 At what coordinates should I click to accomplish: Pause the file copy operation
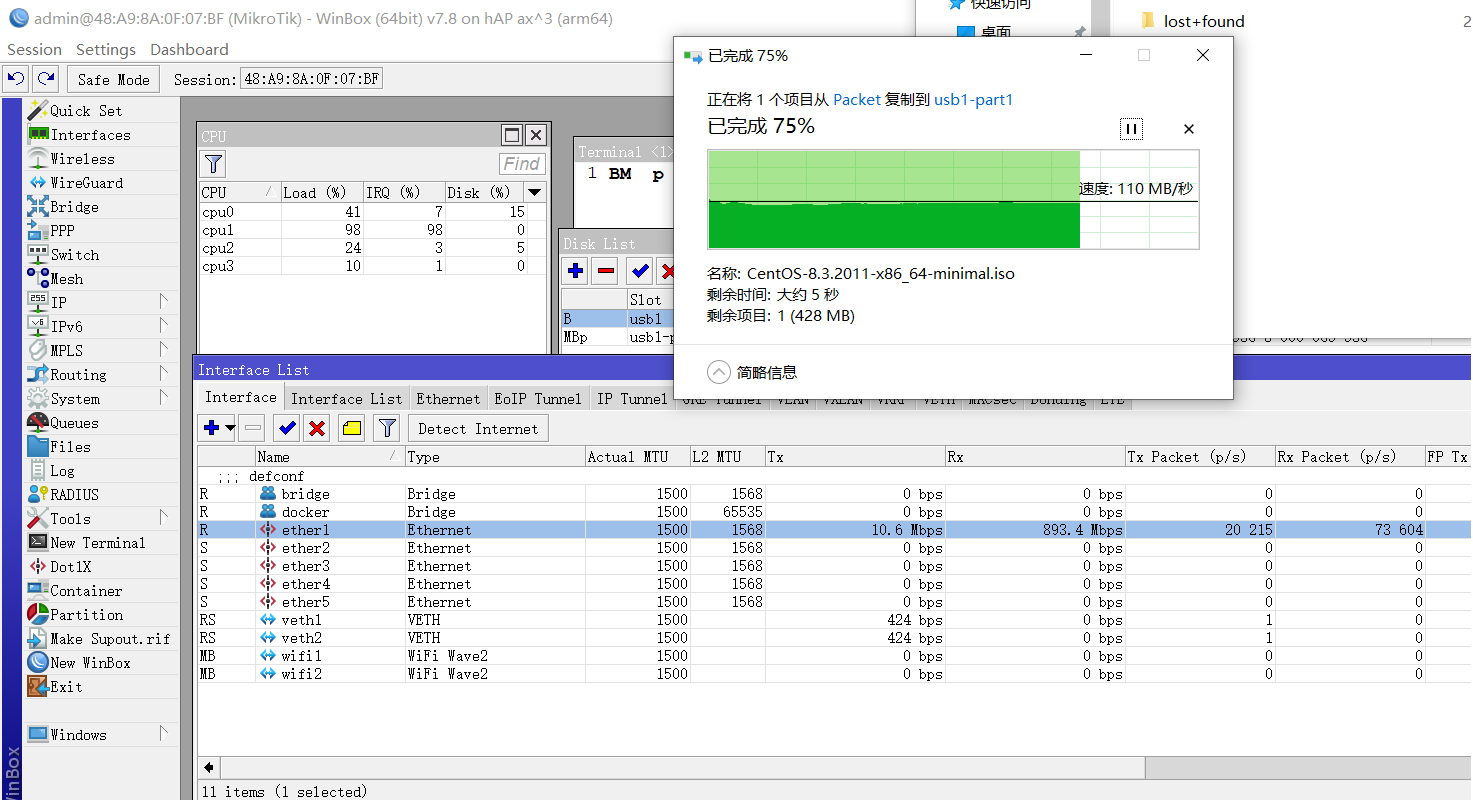[x=1131, y=129]
